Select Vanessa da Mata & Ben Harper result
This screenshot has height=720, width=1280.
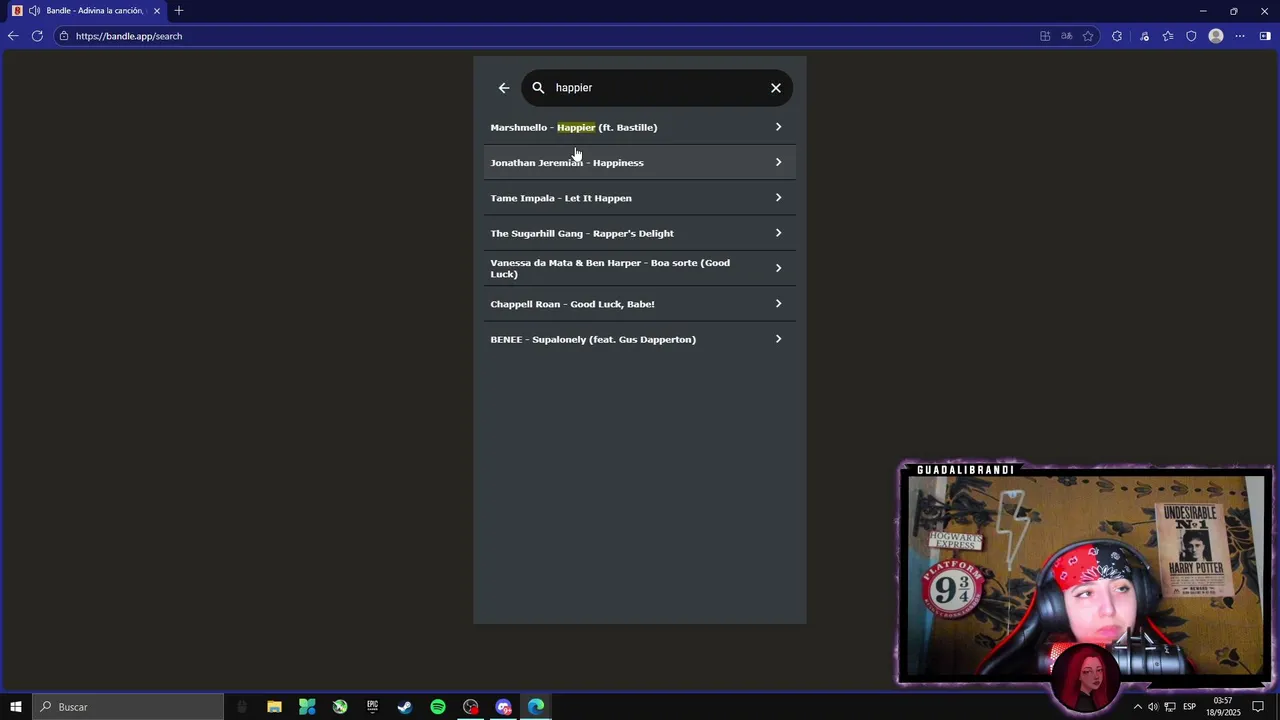click(640, 268)
